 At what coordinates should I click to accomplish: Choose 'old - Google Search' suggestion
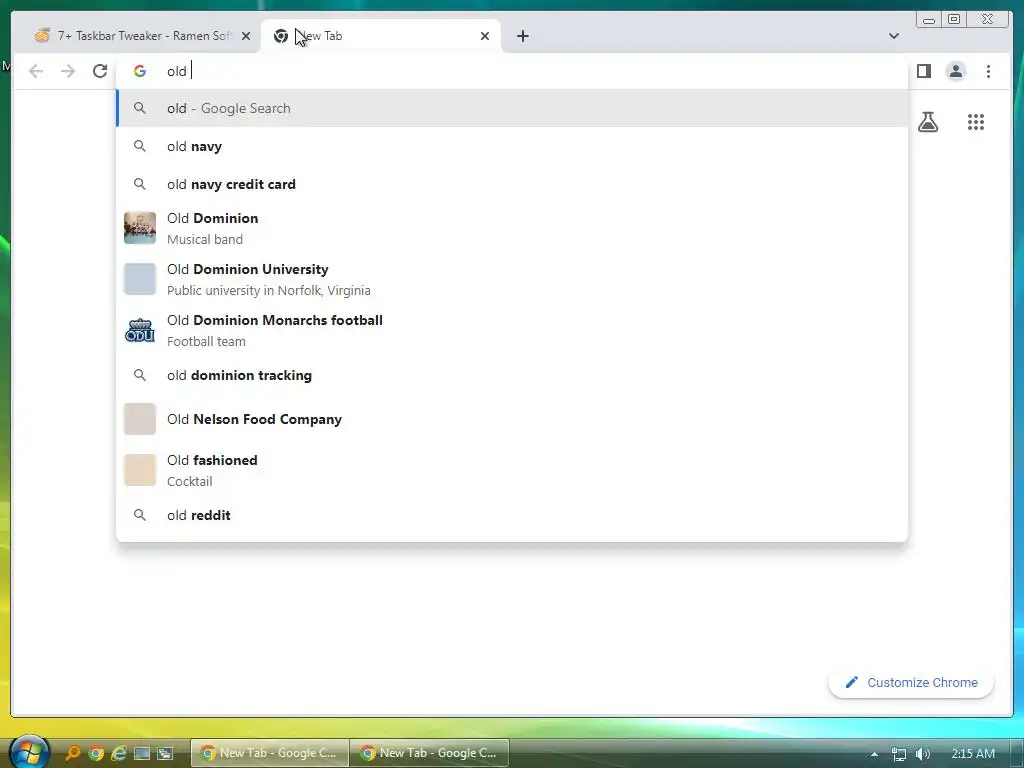512,108
